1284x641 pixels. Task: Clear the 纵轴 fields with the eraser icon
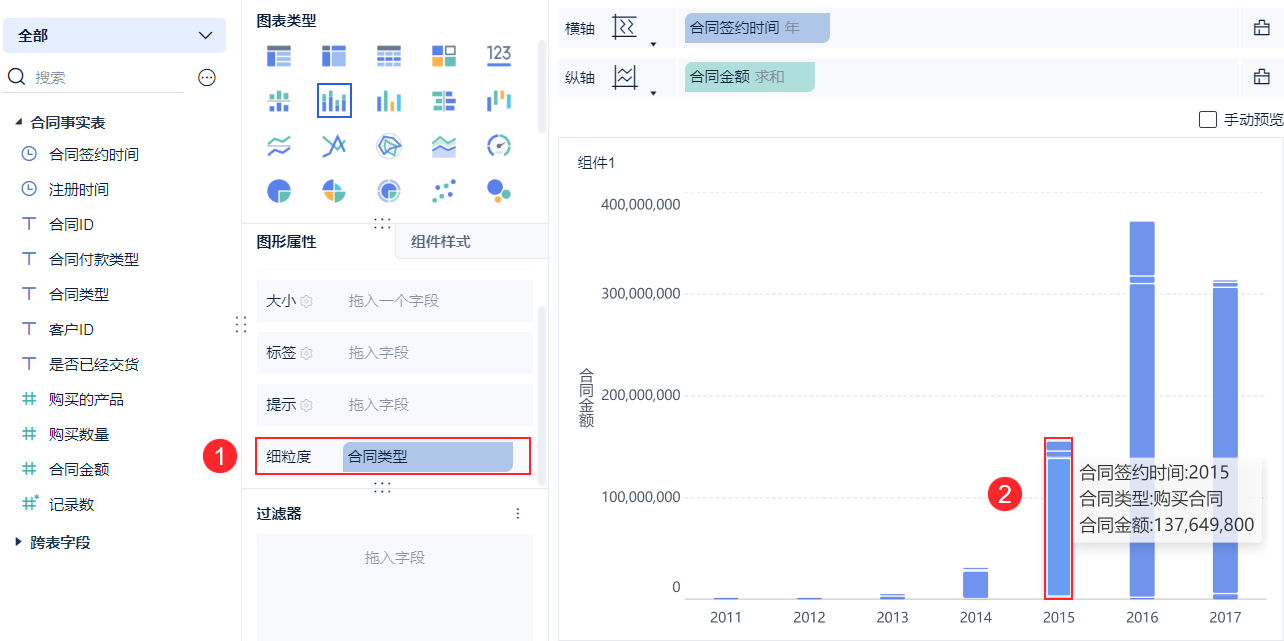[x=1262, y=76]
